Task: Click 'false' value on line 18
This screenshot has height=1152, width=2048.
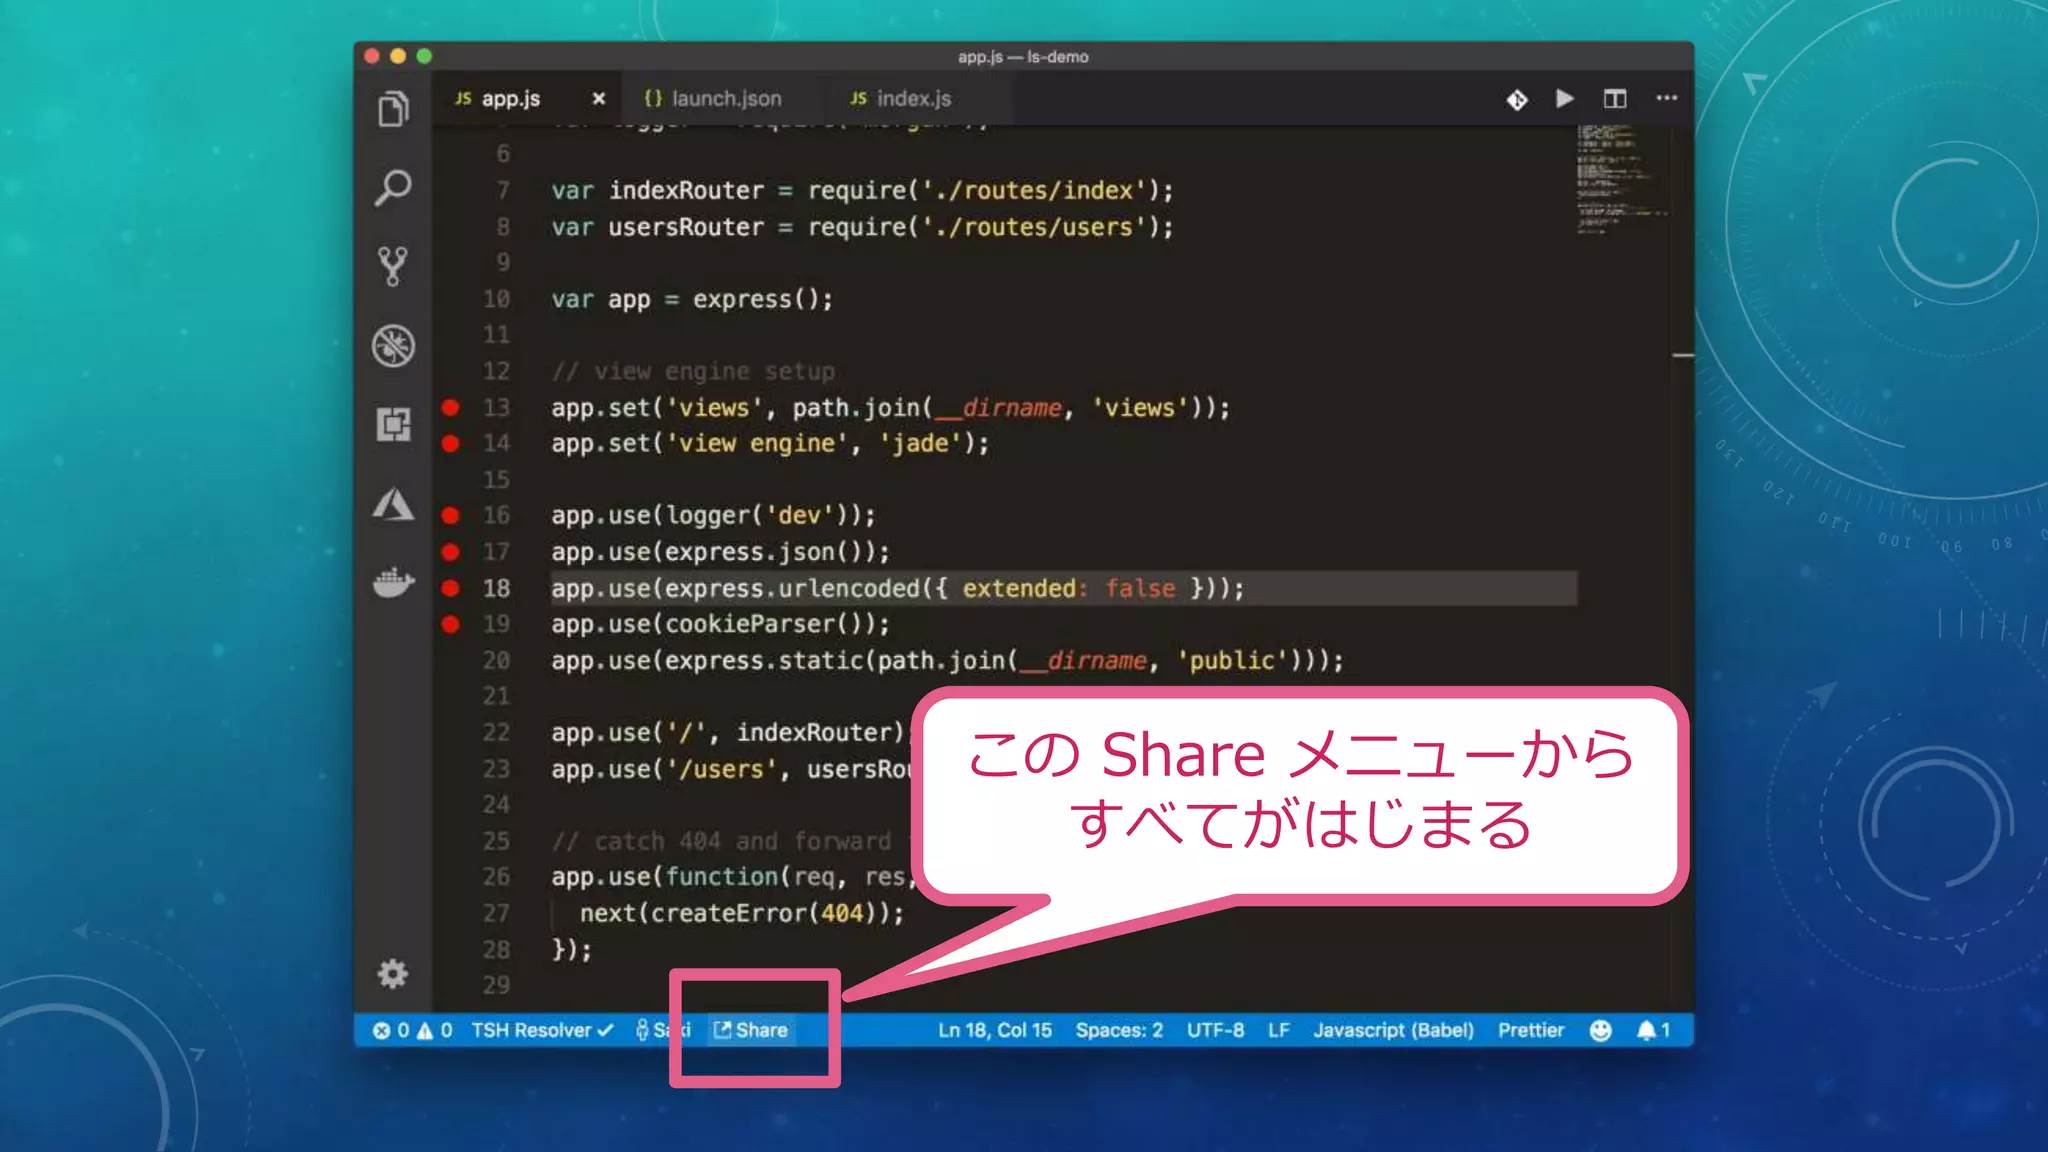Action: pyautogui.click(x=1140, y=588)
